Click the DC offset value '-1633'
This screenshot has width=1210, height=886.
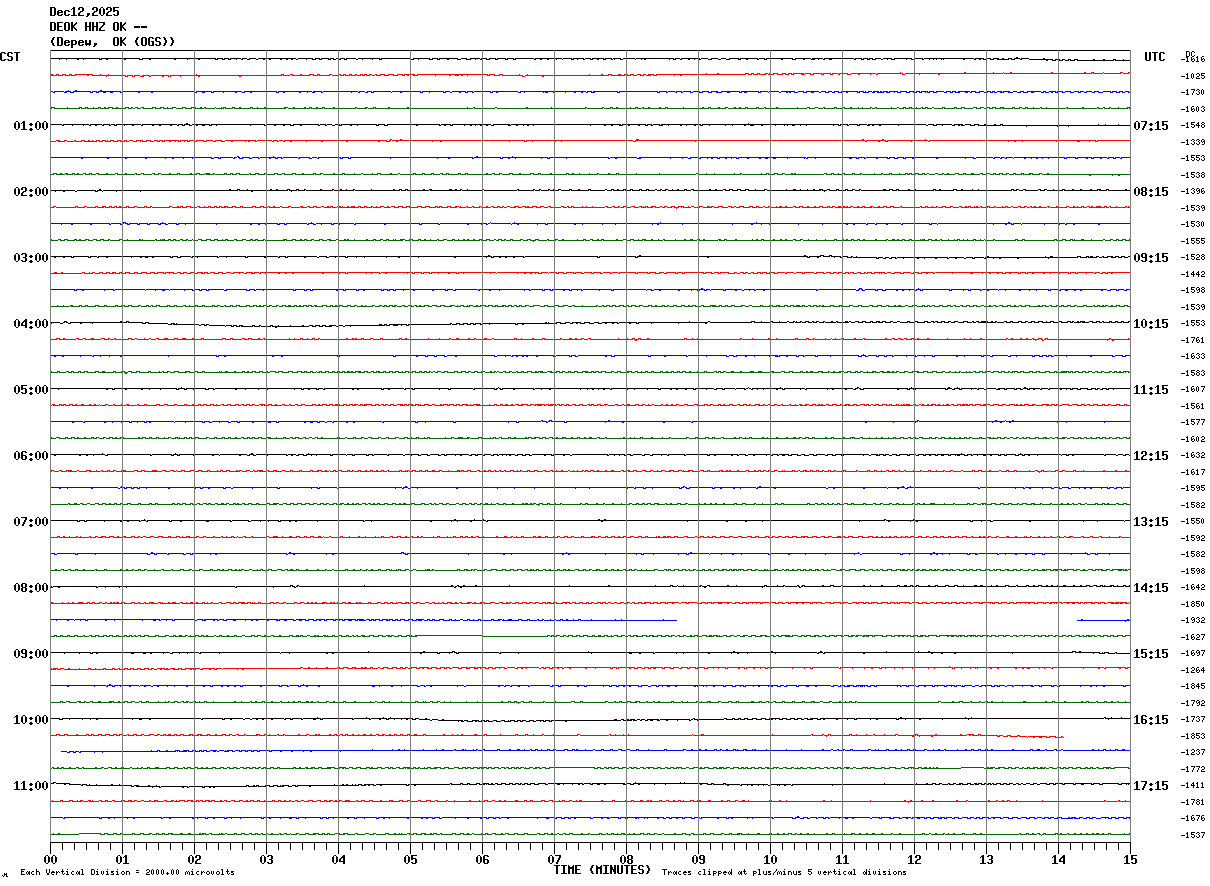click(1193, 357)
